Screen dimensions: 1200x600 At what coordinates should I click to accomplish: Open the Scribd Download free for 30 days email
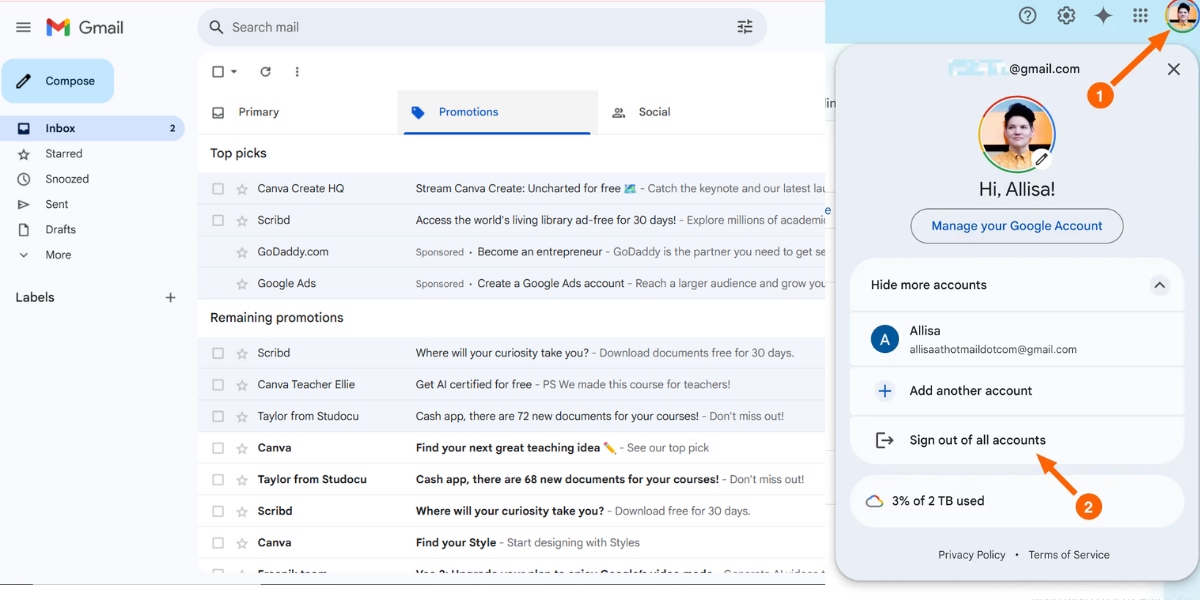(x=583, y=511)
